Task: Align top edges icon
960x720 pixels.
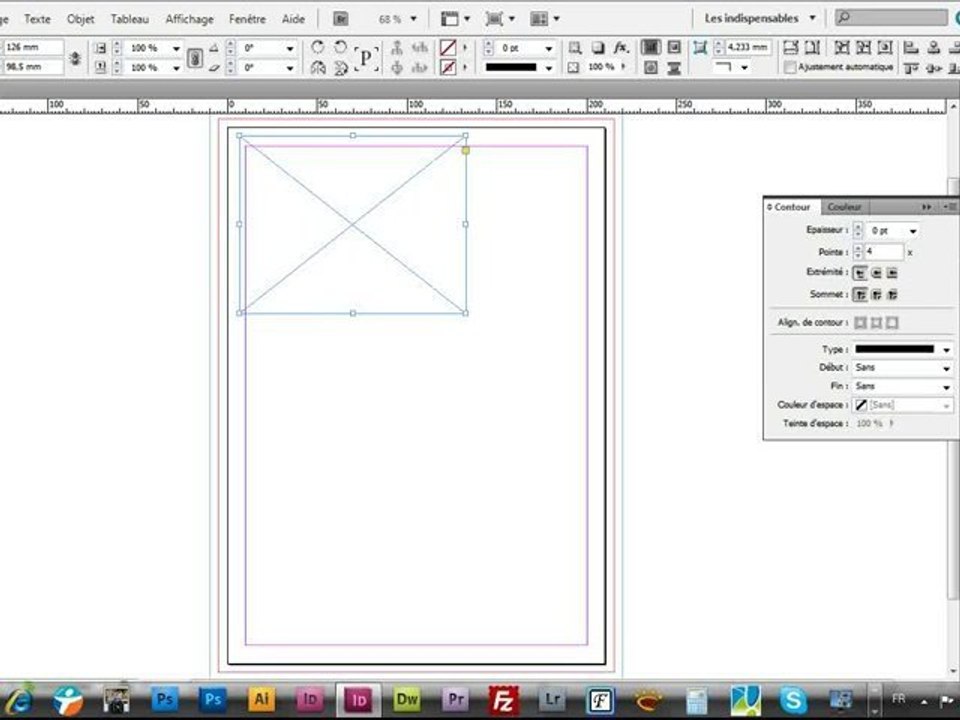Action: (911, 68)
